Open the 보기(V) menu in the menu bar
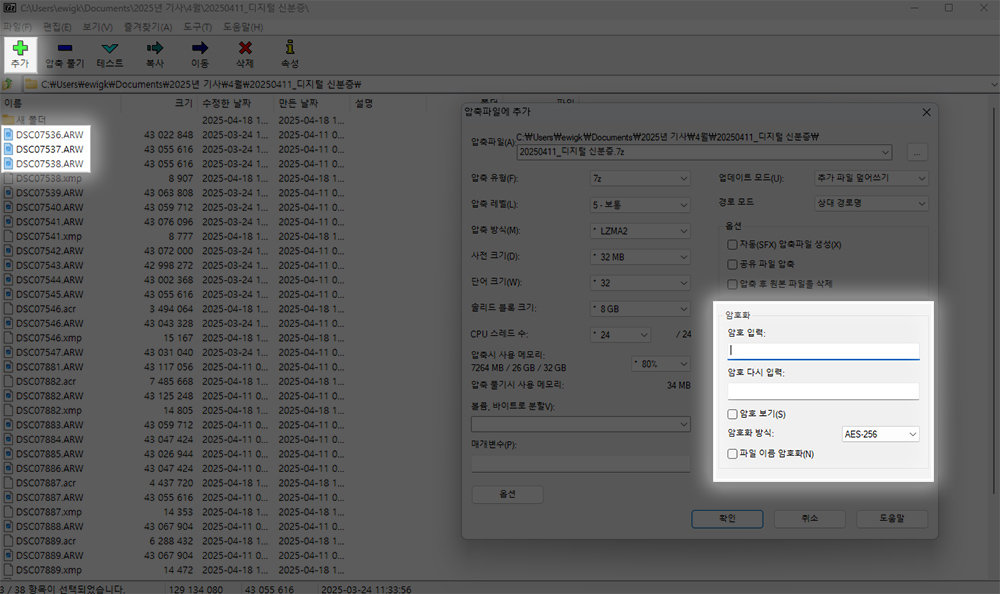 98,26
